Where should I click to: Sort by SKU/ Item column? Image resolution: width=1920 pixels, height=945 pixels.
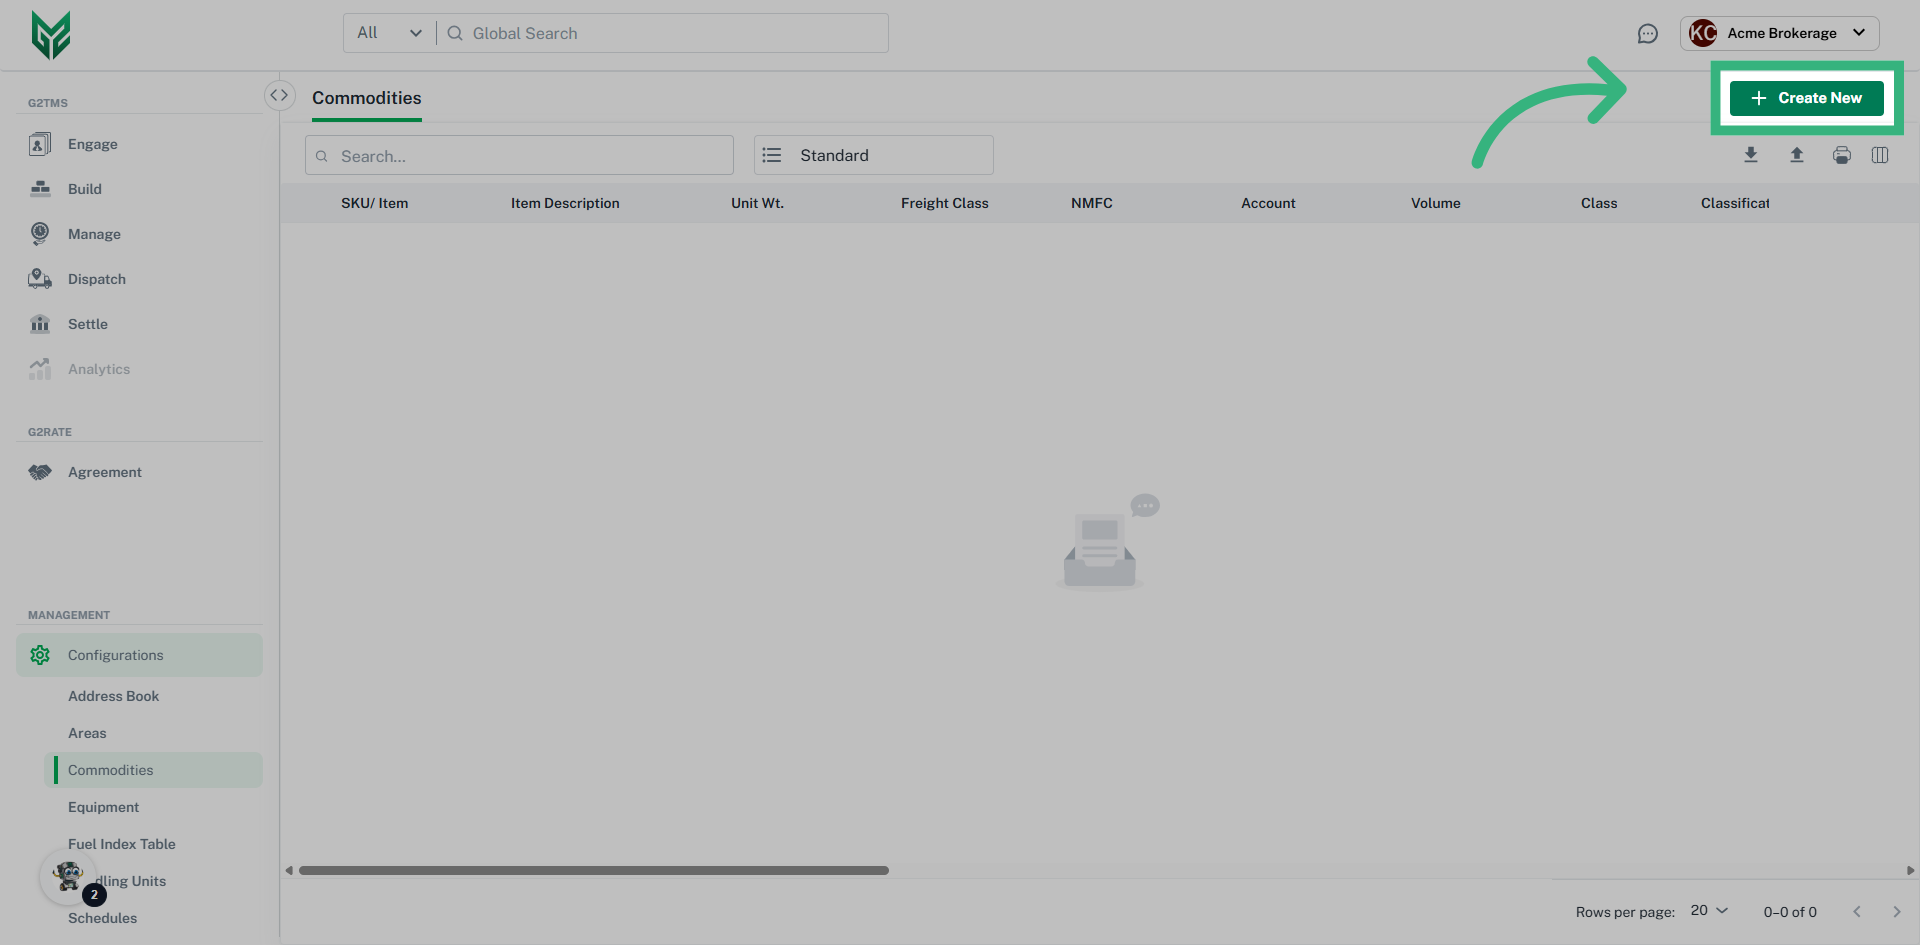point(374,203)
